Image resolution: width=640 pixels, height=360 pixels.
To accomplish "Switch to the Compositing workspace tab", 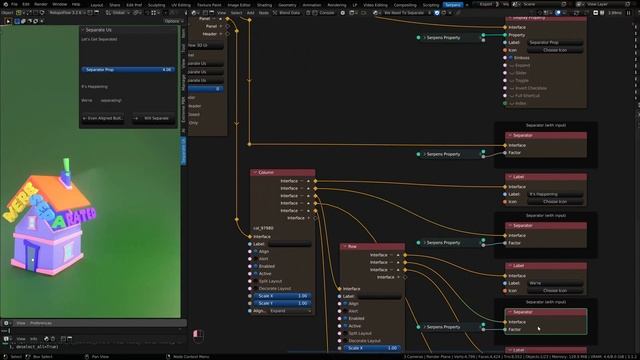I will point(406,5).
